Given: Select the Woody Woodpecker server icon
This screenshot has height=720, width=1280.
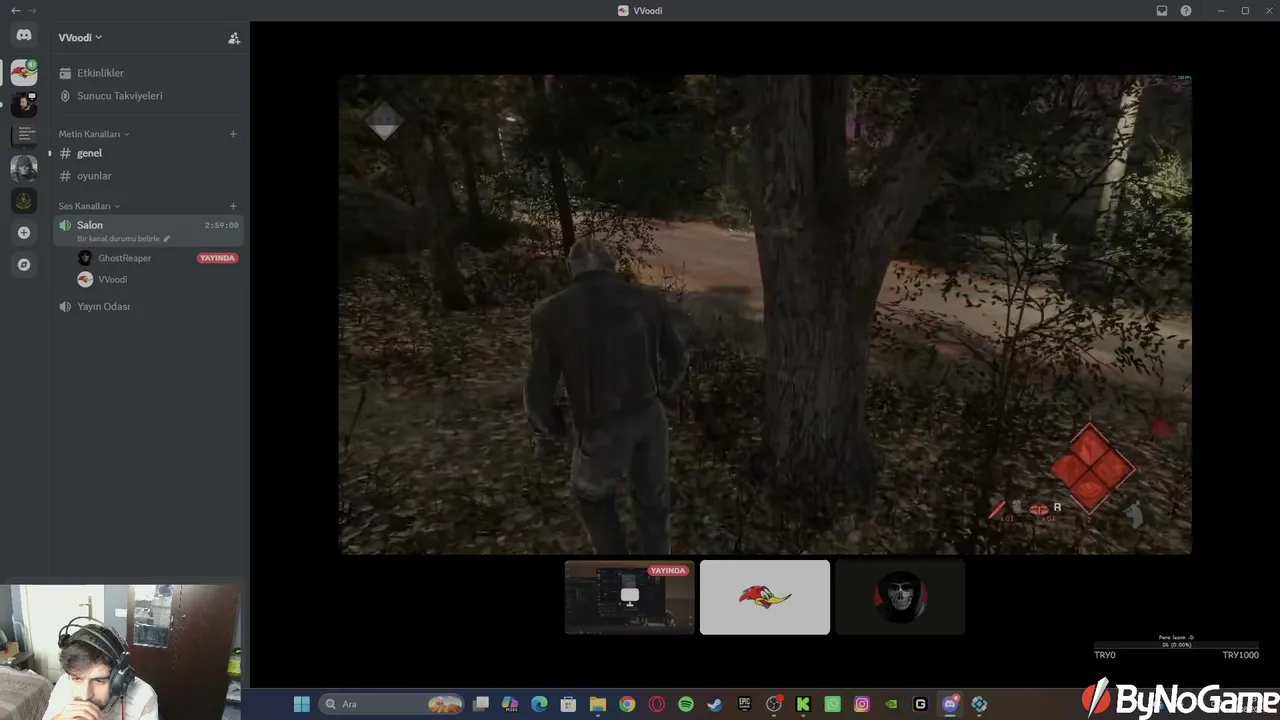Looking at the screenshot, I should 24,72.
